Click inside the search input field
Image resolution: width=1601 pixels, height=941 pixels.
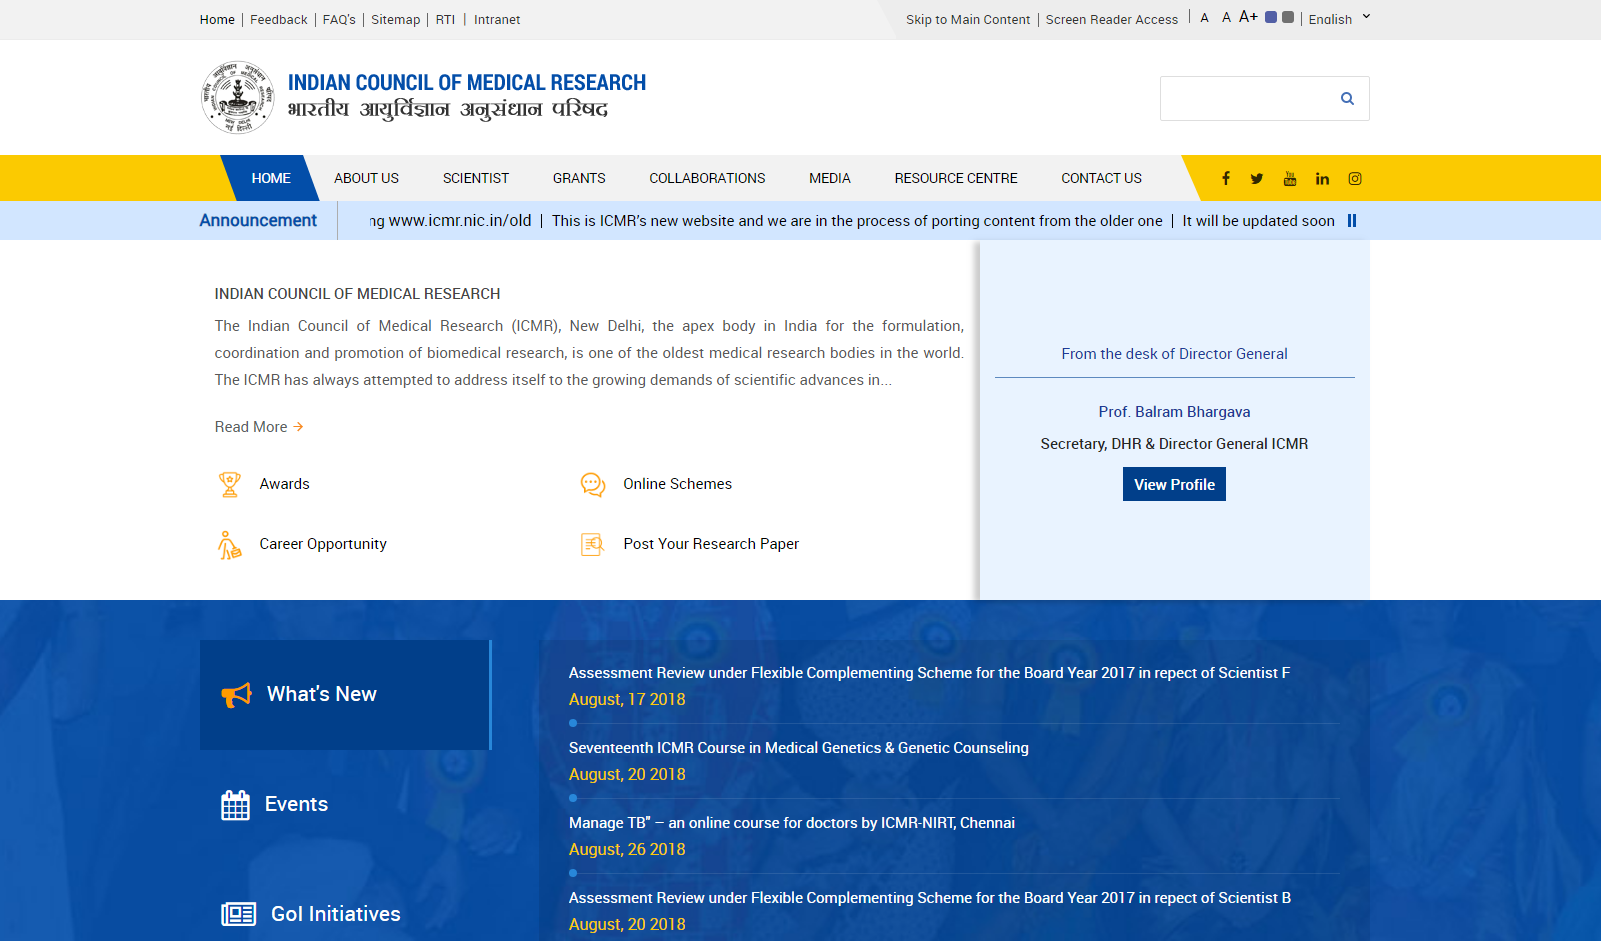coord(1247,98)
